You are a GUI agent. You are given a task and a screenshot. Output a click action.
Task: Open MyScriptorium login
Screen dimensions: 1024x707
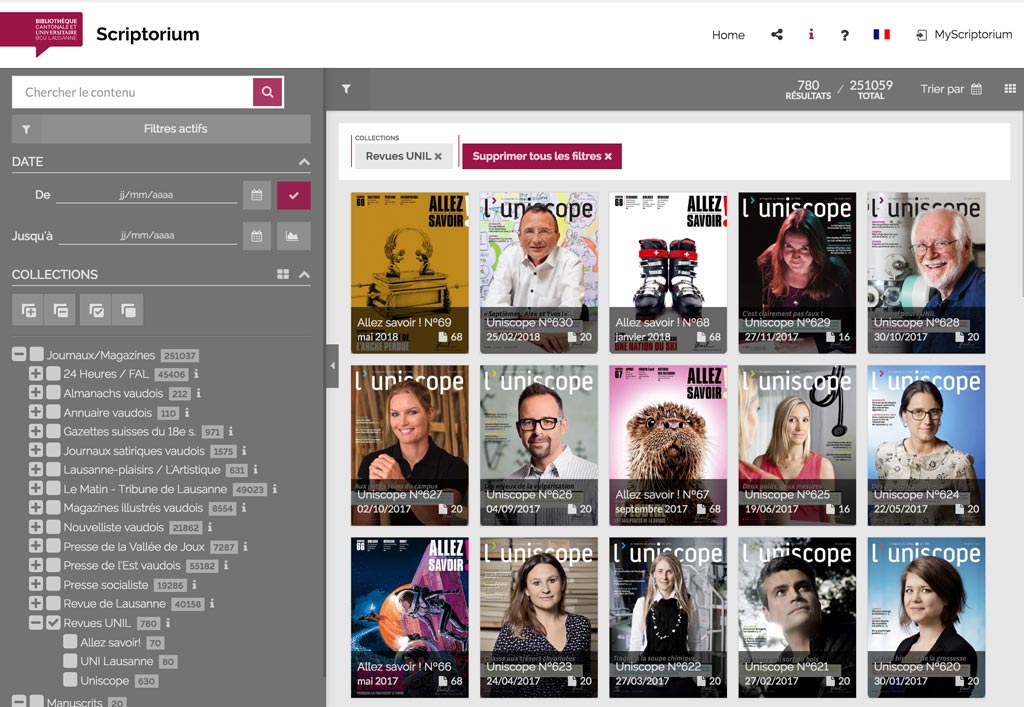click(964, 35)
